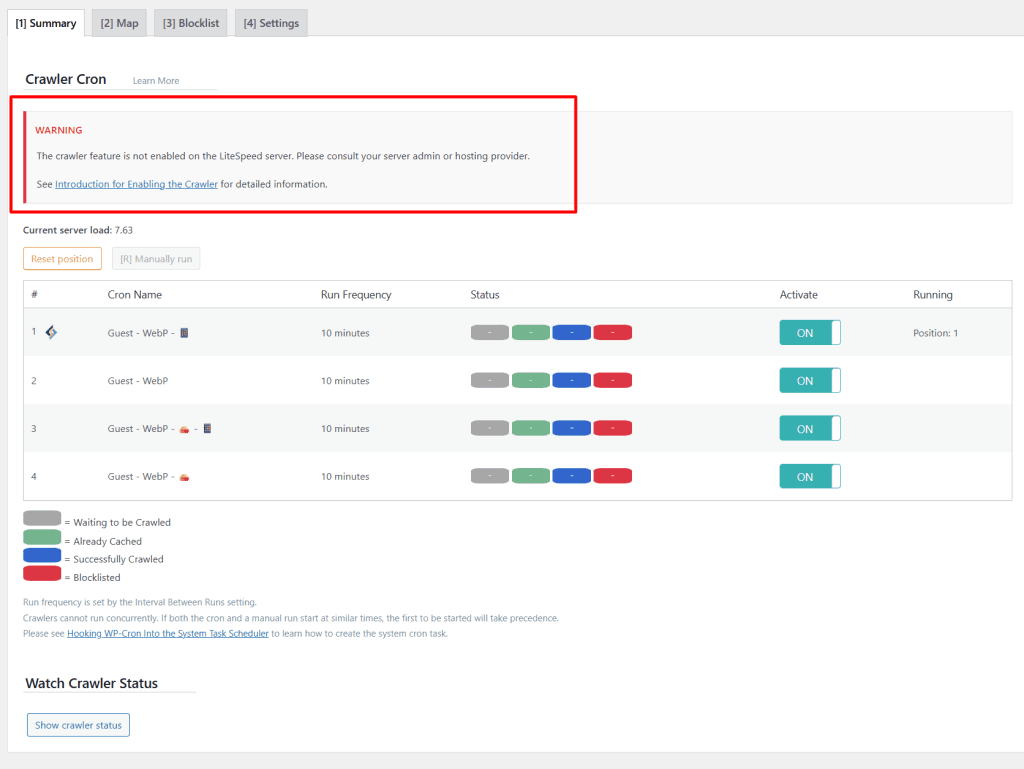Image resolution: width=1024 pixels, height=769 pixels.
Task: Click the mobile icon in crawler 1 name
Action: point(183,331)
